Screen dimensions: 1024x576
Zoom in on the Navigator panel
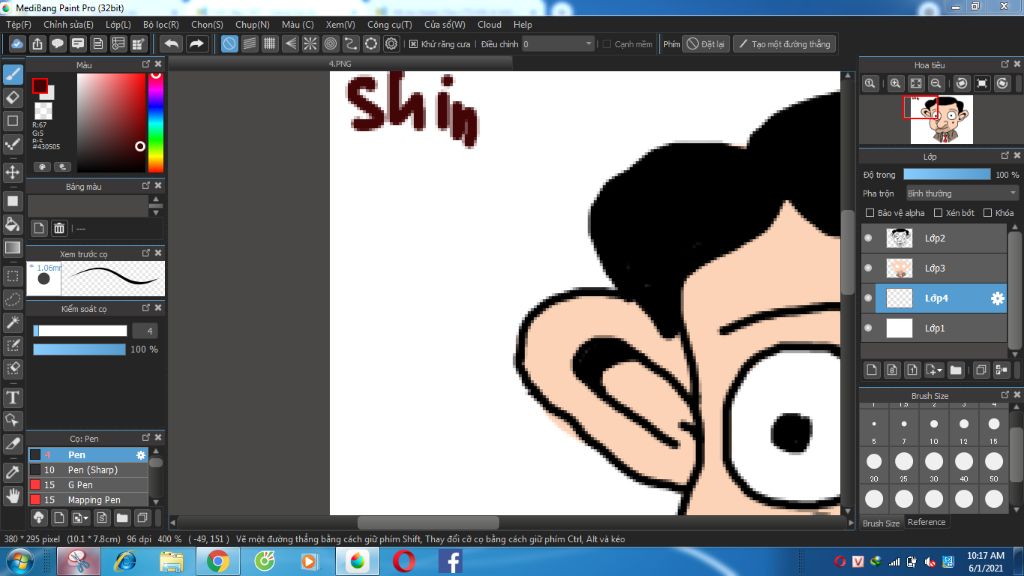pyautogui.click(x=895, y=84)
